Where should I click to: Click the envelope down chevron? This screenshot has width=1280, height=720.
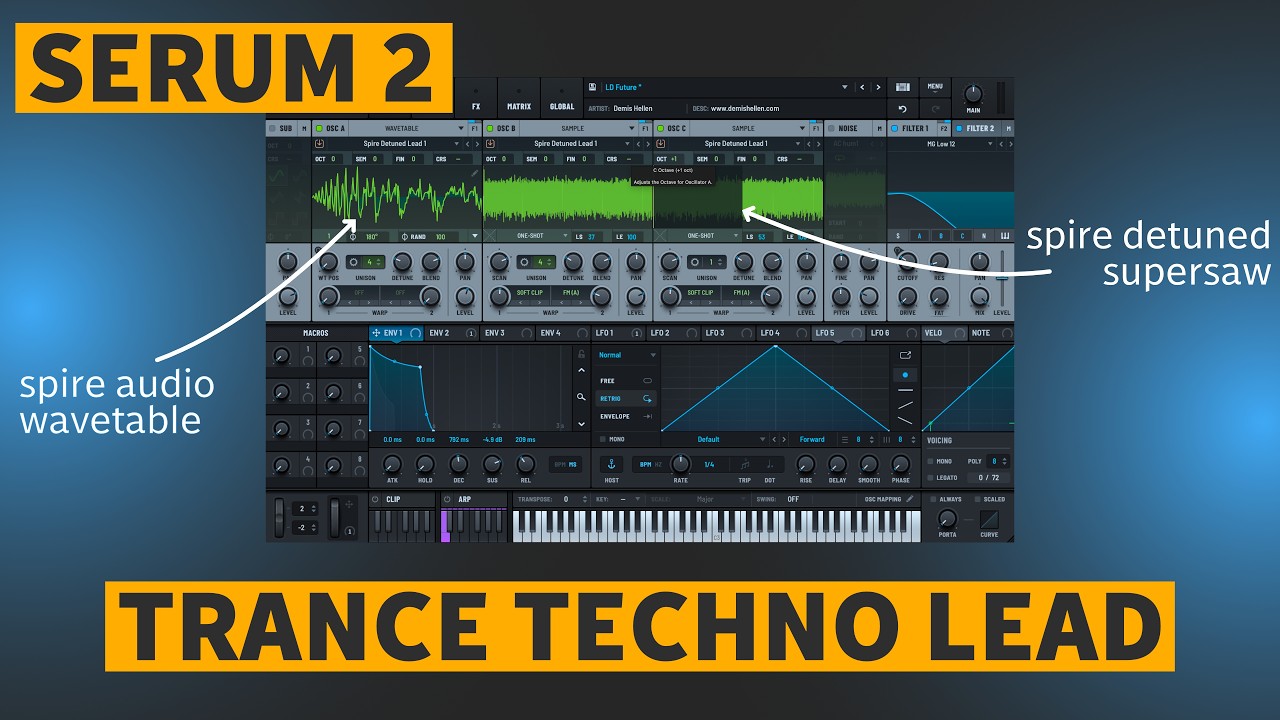581,423
